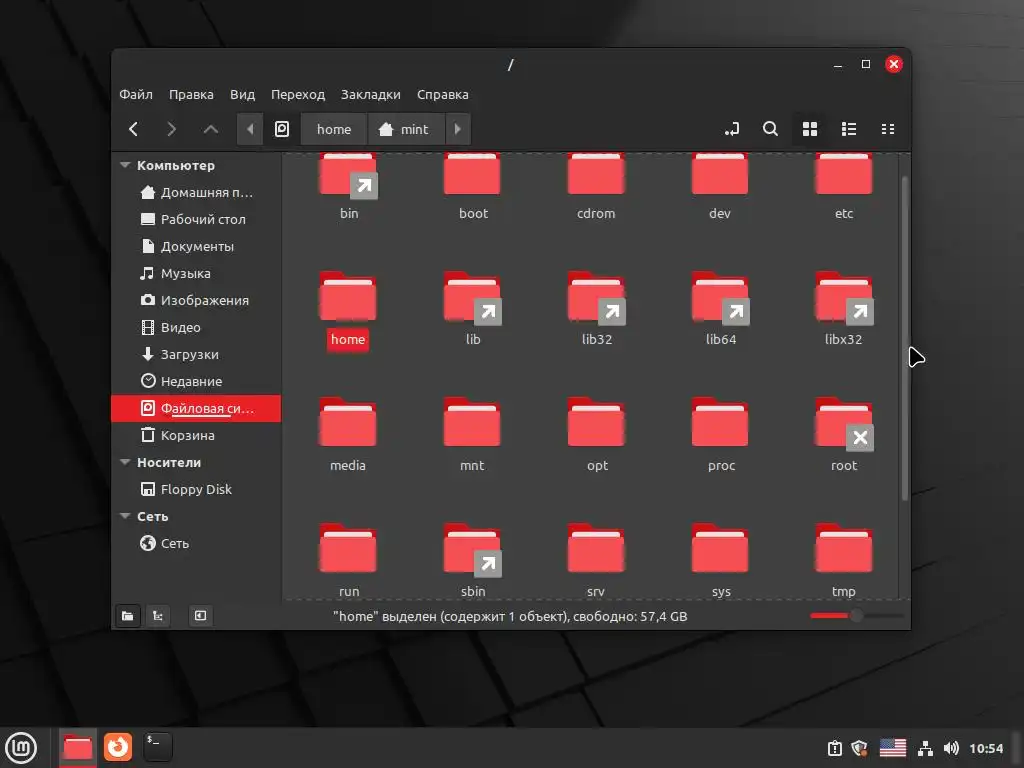Adjust the icon zoom slider
Image resolution: width=1024 pixels, height=768 pixels.
(x=856, y=615)
